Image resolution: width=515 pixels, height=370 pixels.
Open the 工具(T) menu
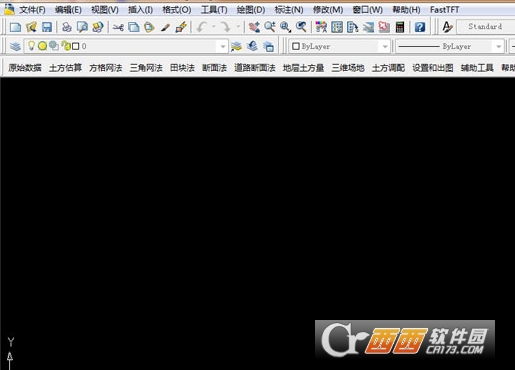coord(214,10)
